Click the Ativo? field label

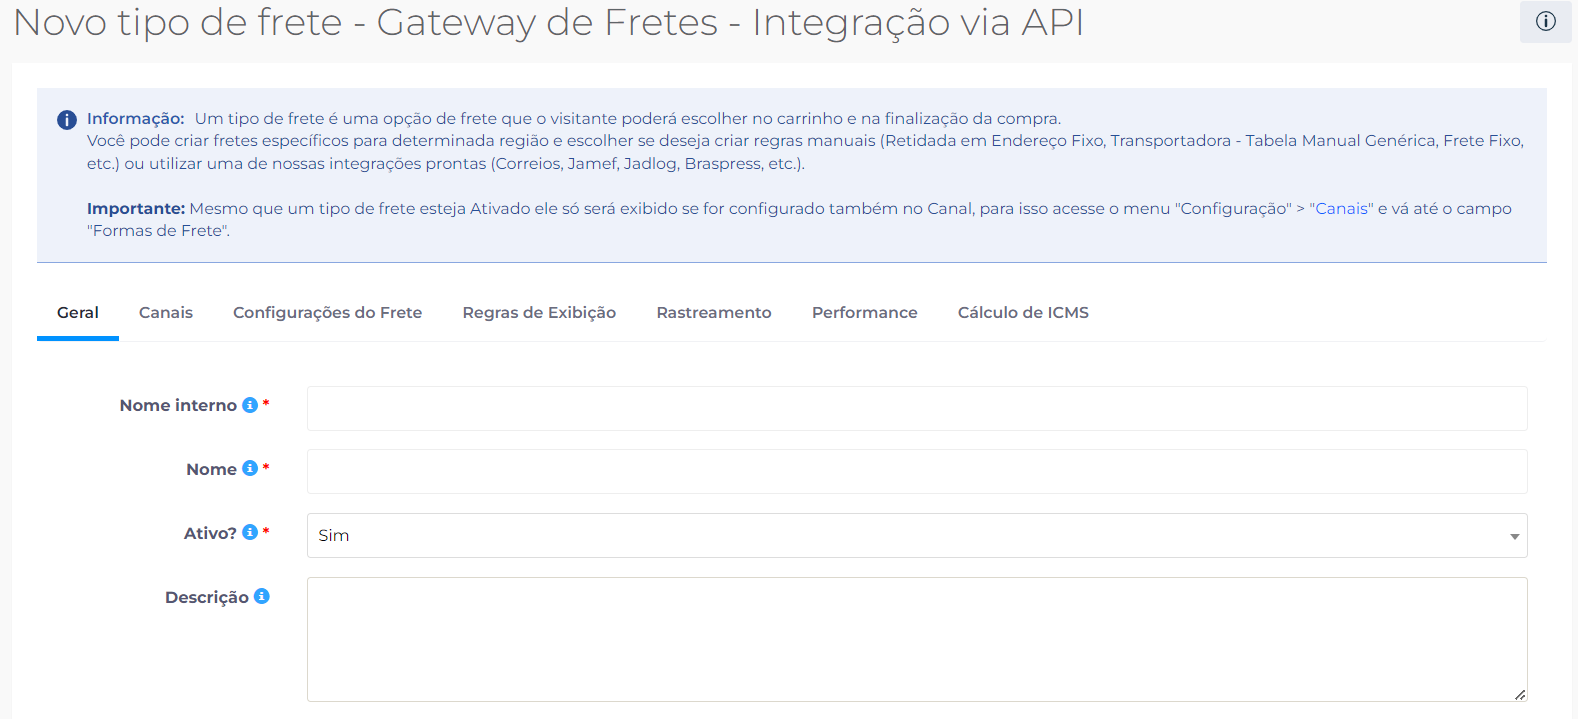pos(210,533)
